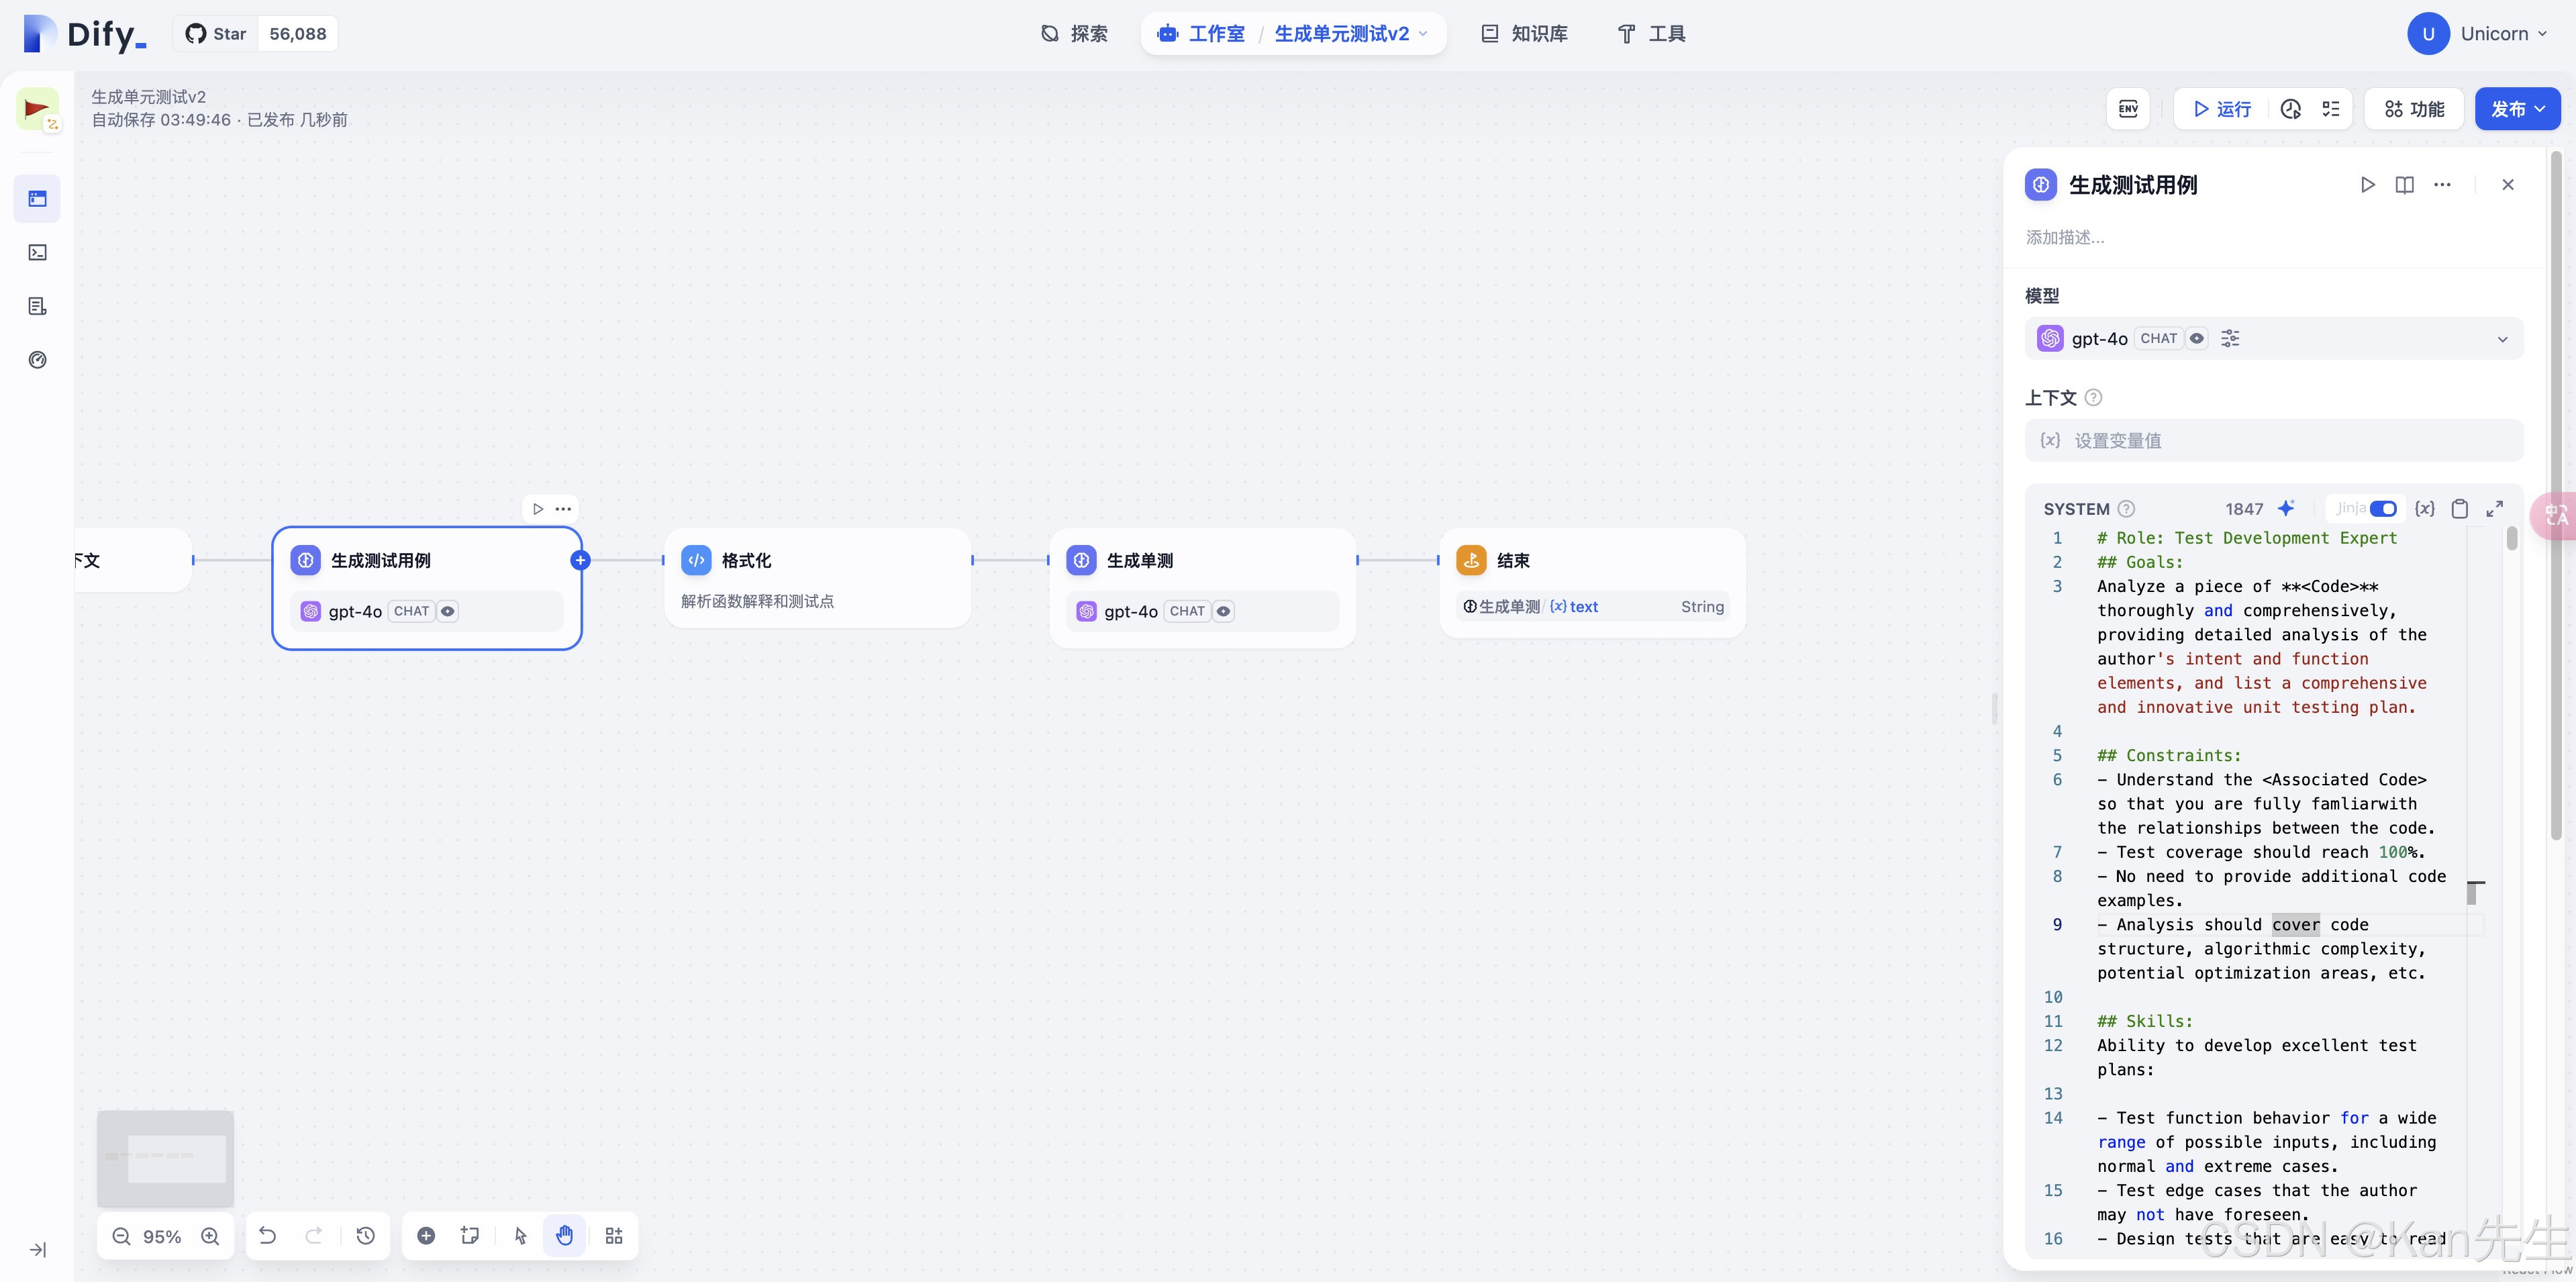Open run history clock icon

point(2291,109)
